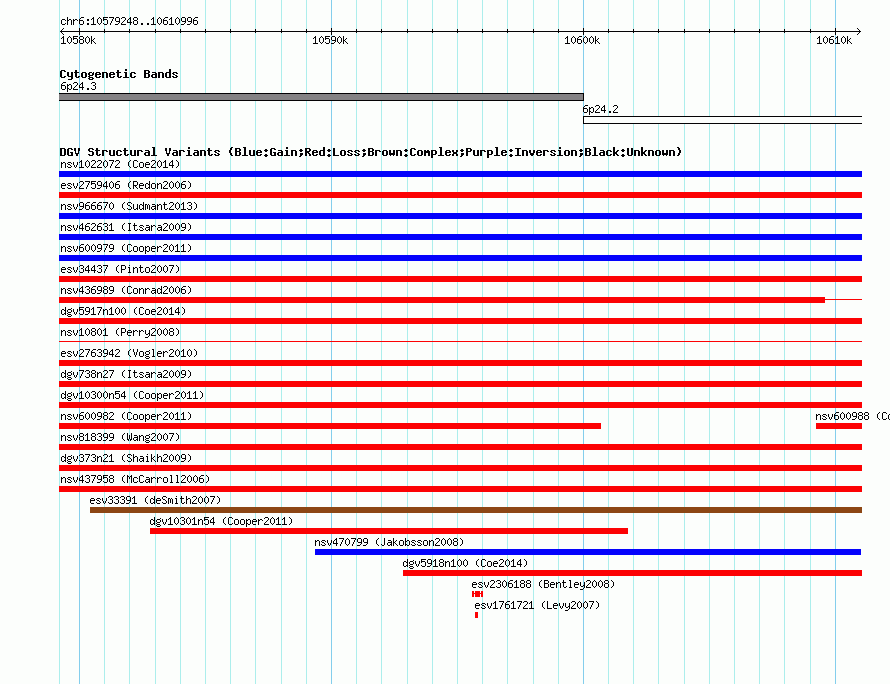Click the white 6p24.2 cytogenetic band

(x=723, y=120)
